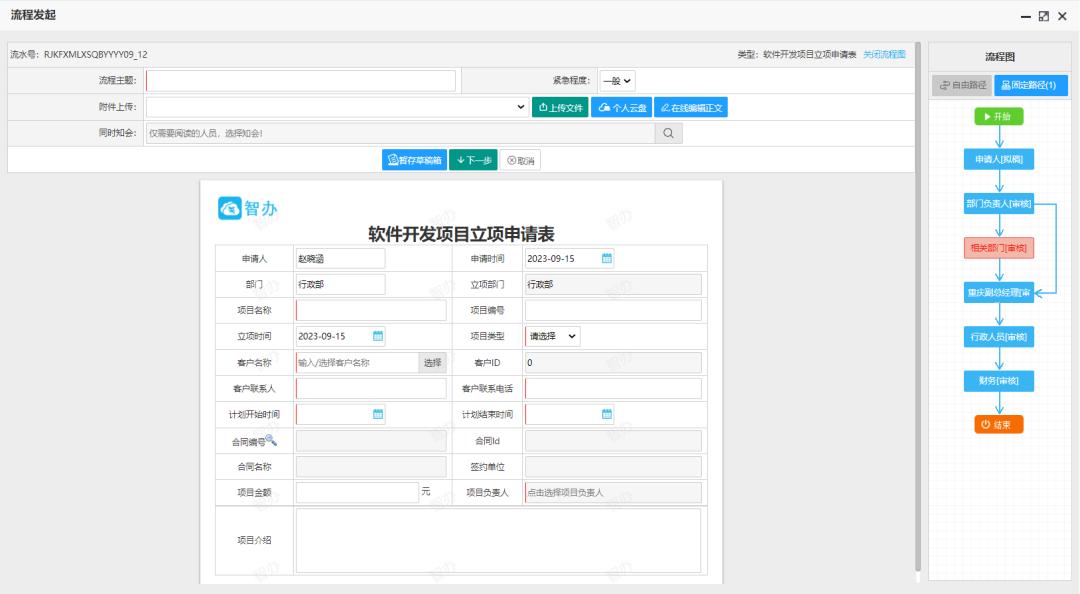1080x594 pixels.
Task: Click 暂存草稿箱 save draft icon button
Action: (416, 158)
